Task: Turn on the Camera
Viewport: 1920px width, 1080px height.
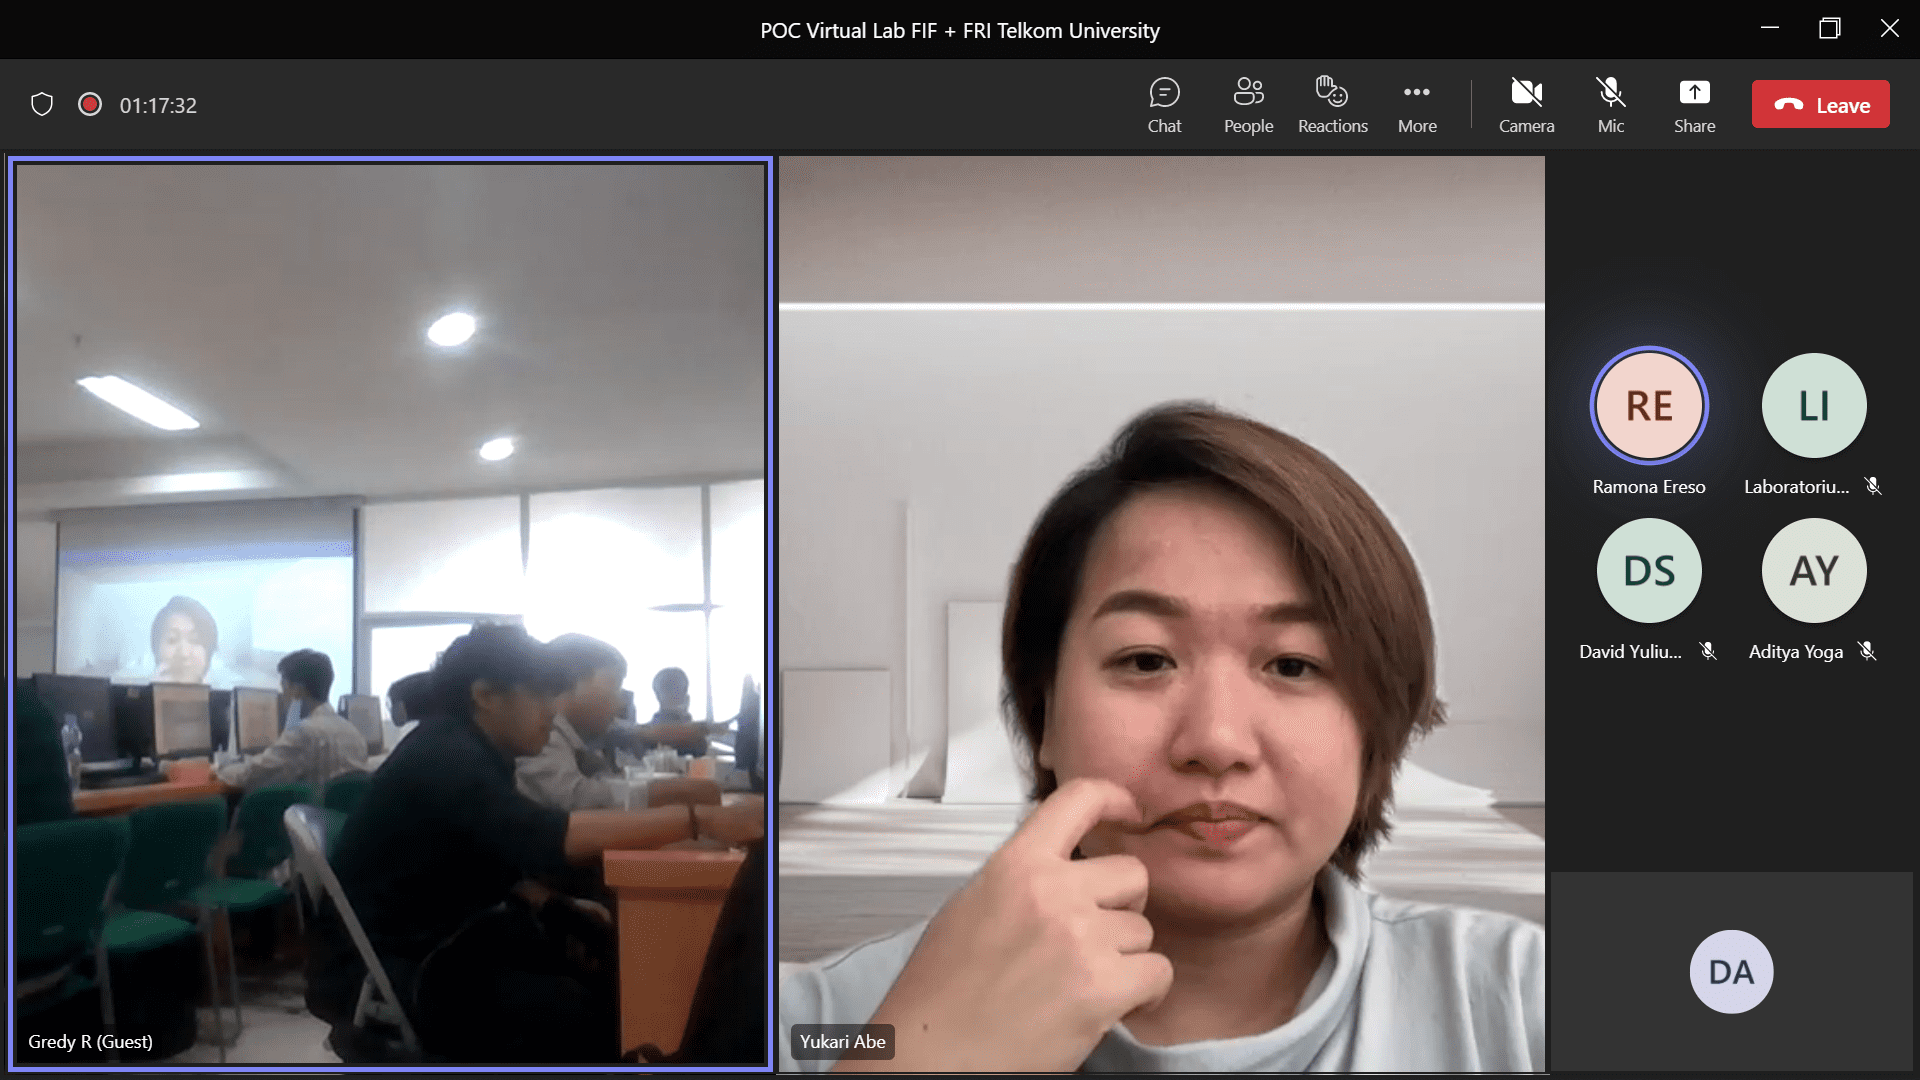Action: (x=1526, y=105)
